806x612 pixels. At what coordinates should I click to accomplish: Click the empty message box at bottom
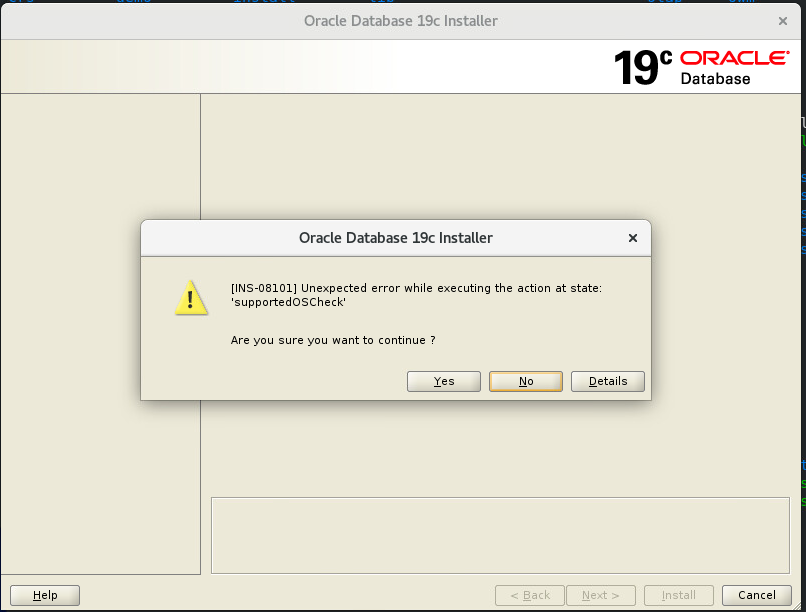(x=500, y=535)
